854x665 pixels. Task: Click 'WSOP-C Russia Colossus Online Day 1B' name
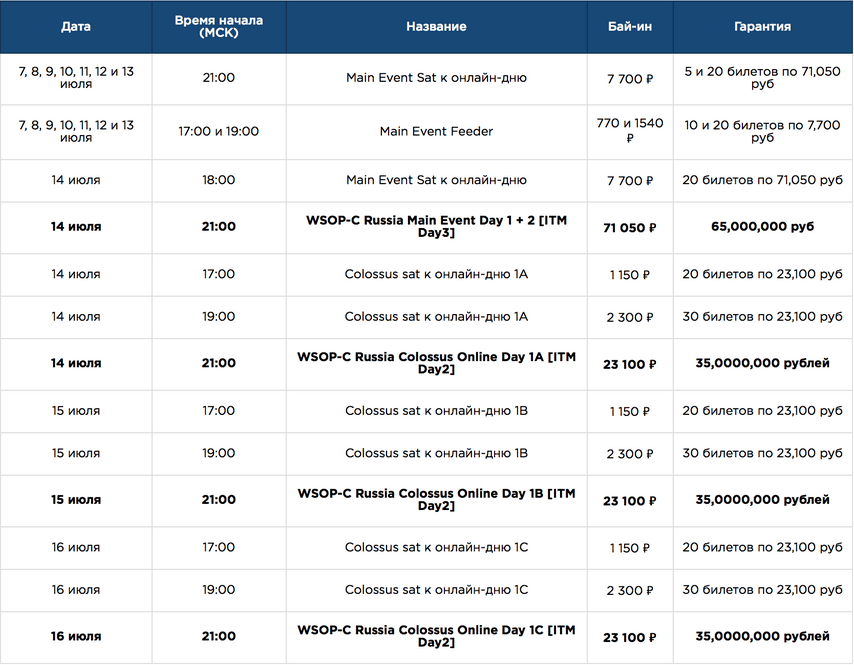[x=436, y=500]
